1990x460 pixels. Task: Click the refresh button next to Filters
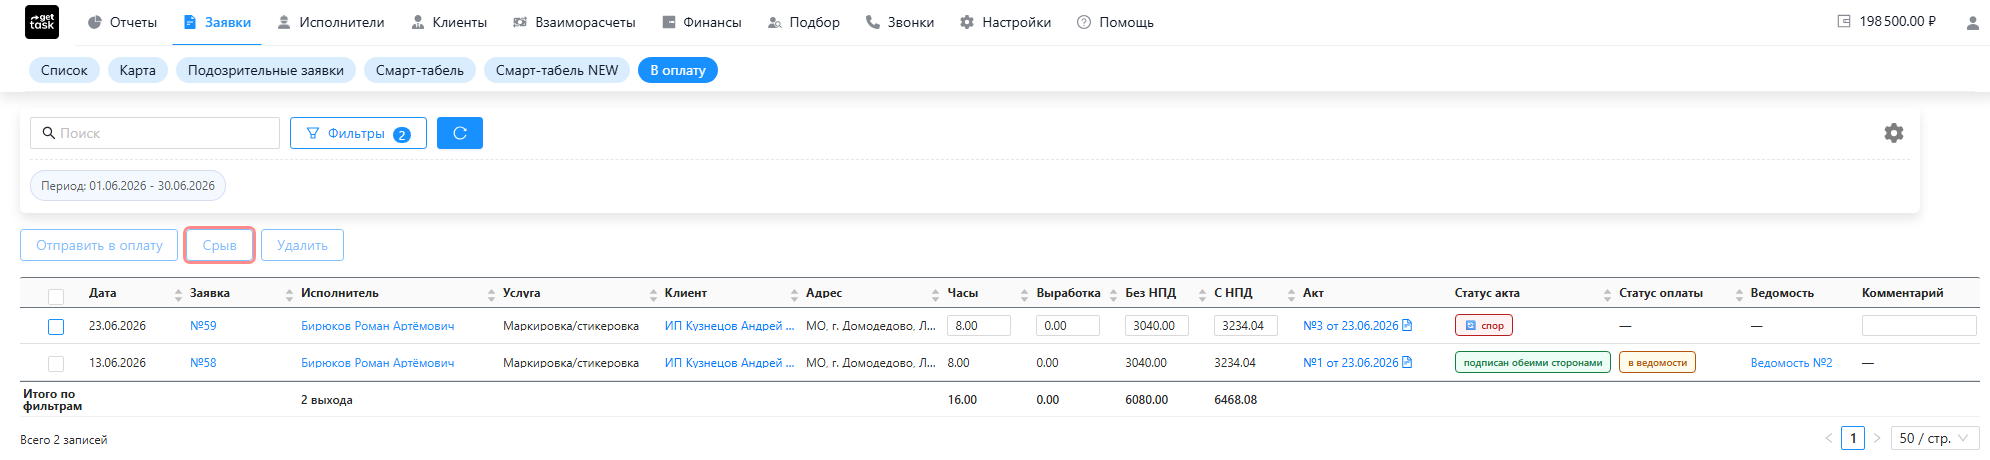[460, 133]
